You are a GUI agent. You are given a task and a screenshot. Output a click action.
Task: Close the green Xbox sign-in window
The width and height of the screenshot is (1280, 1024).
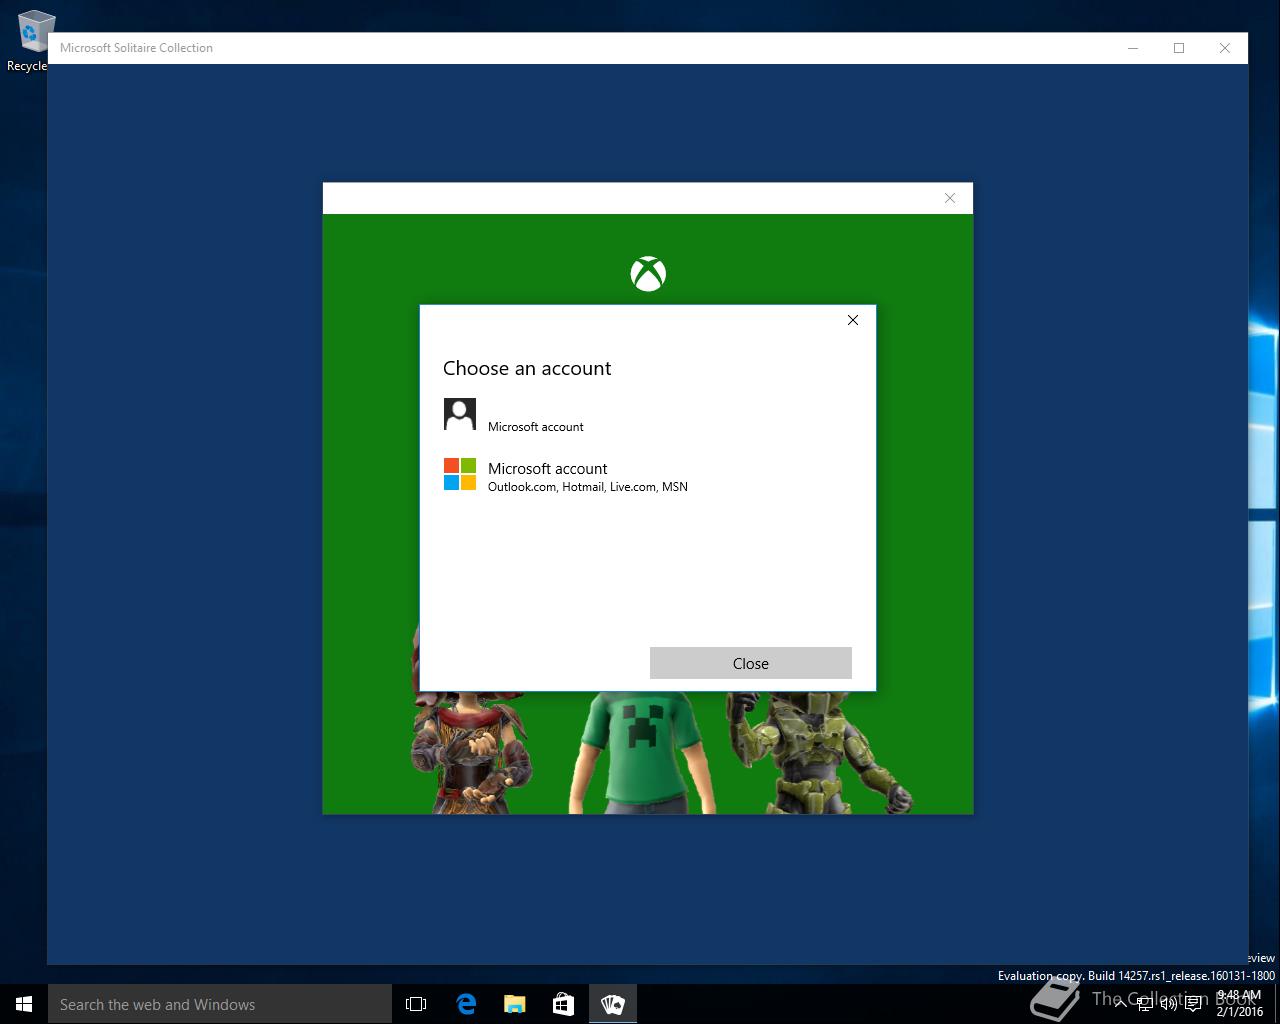coord(950,198)
